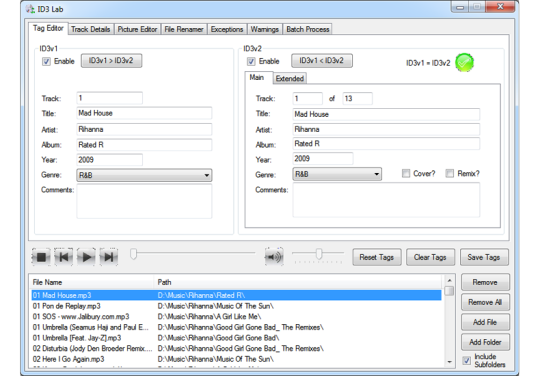Click the Add Folder button

point(485,342)
